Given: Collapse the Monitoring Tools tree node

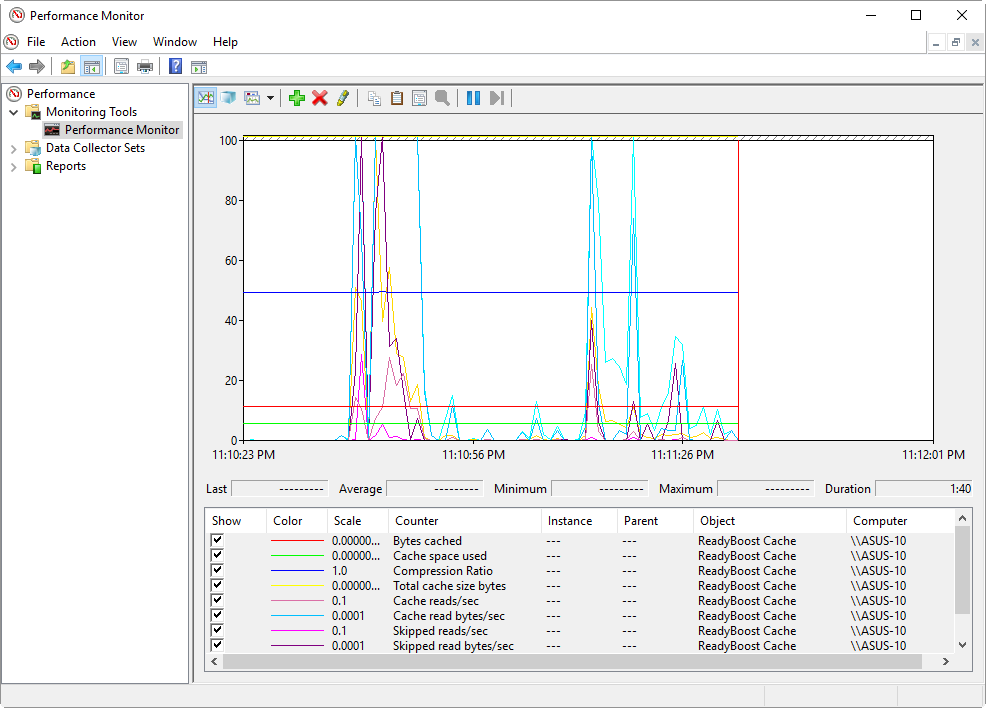Looking at the screenshot, I should coord(14,112).
